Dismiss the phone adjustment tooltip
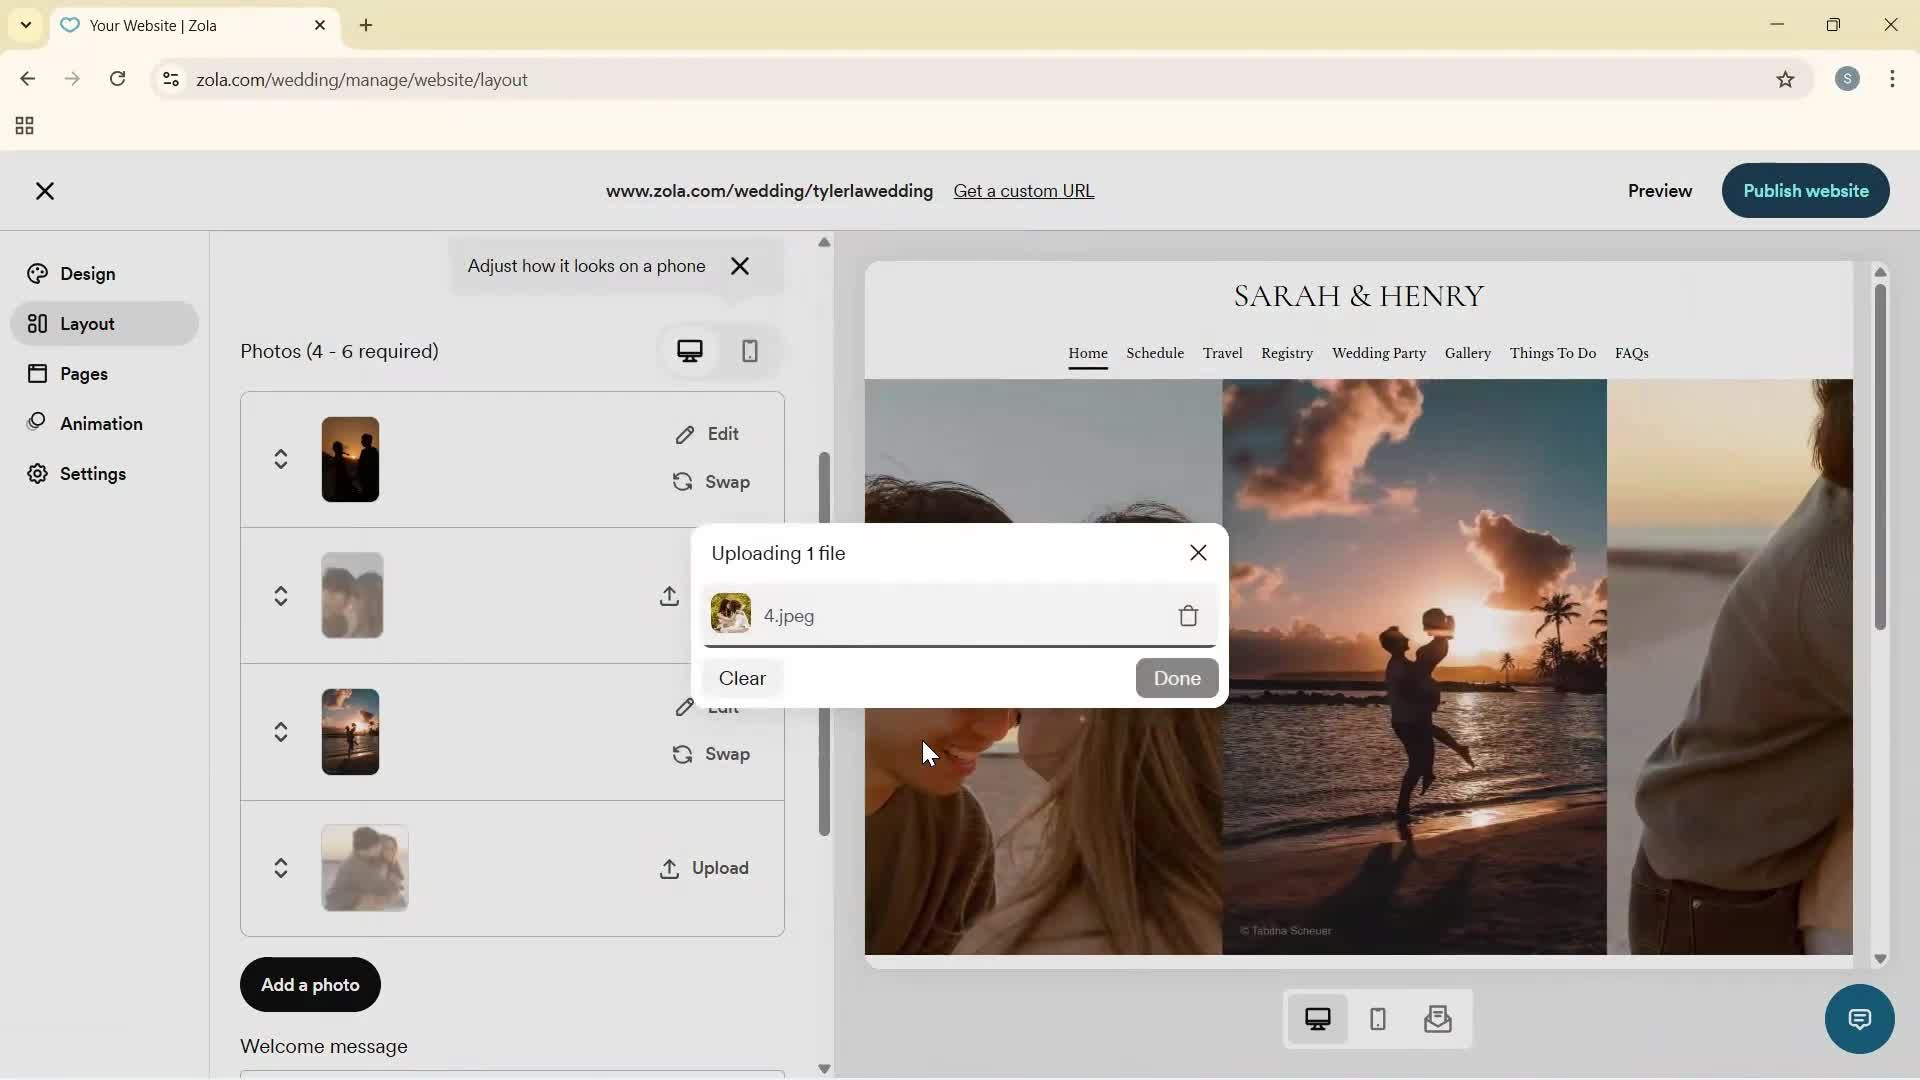This screenshot has height=1080, width=1920. [740, 266]
